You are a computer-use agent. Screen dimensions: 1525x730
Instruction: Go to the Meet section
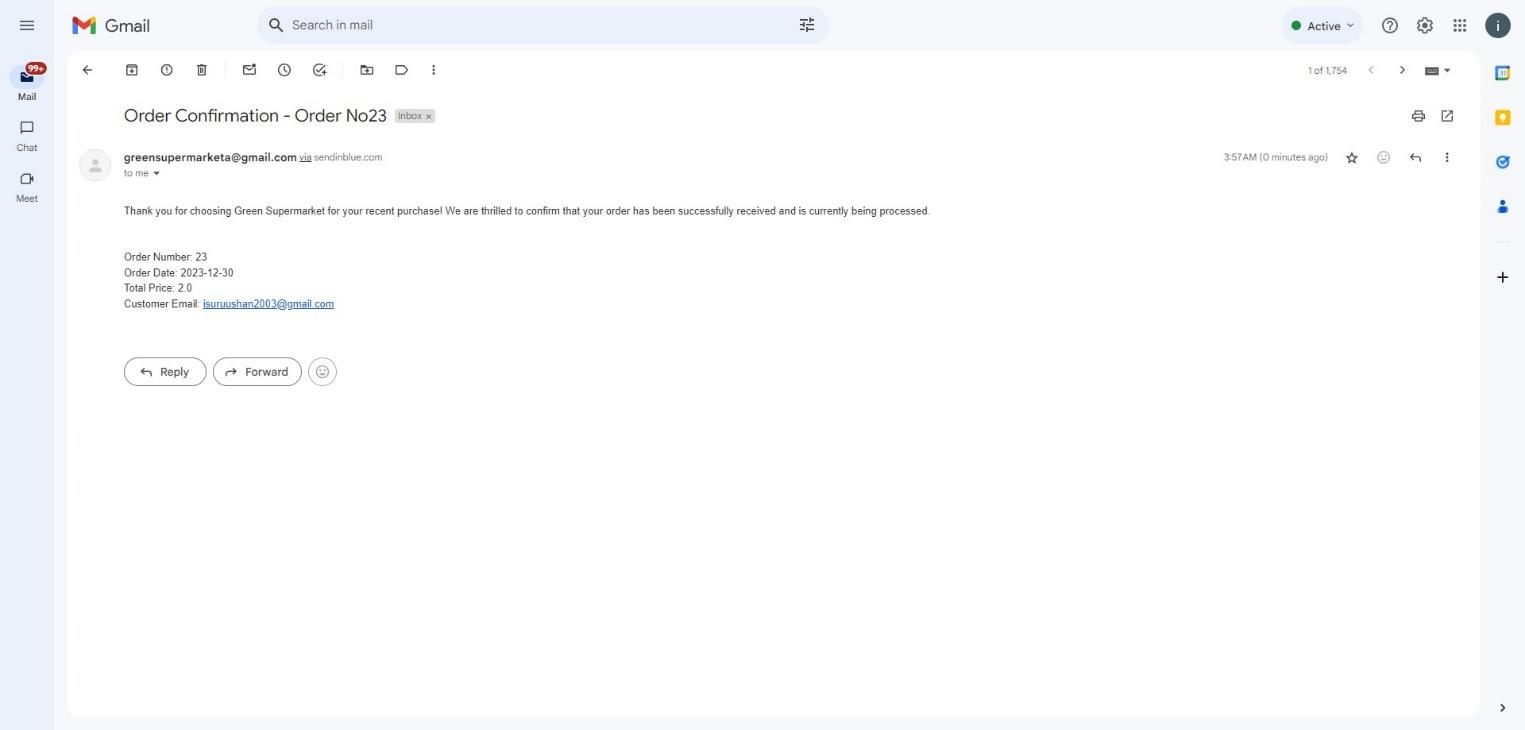[27, 186]
